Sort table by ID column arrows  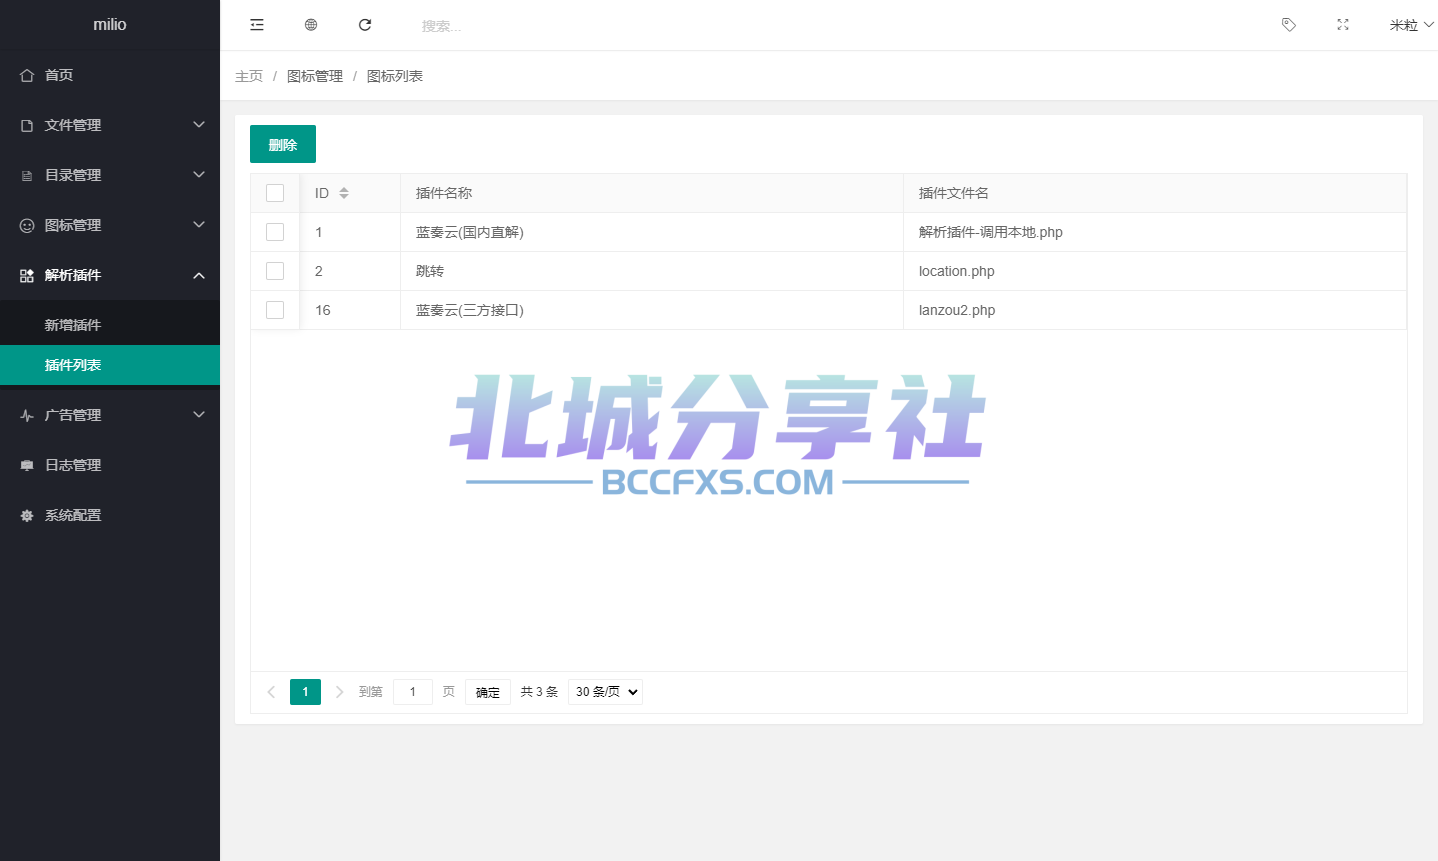(x=344, y=193)
